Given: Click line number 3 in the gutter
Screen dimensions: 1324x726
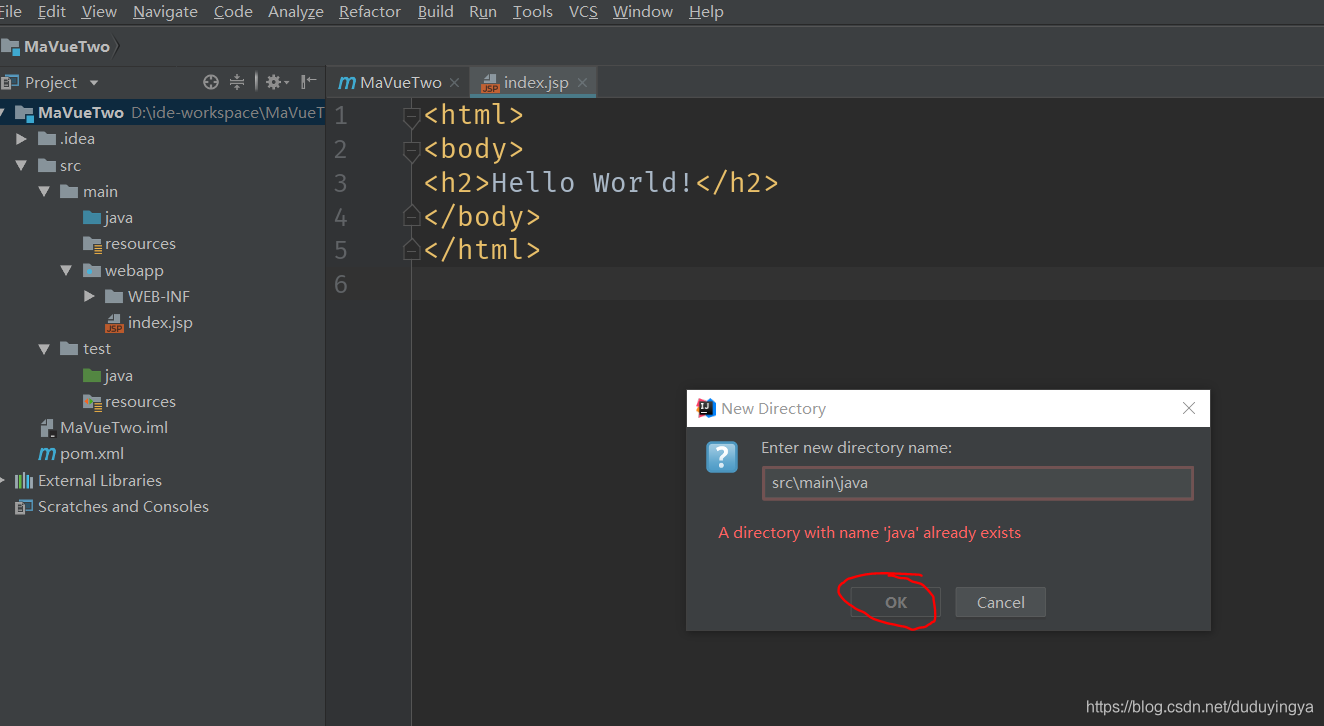Looking at the screenshot, I should pos(341,183).
